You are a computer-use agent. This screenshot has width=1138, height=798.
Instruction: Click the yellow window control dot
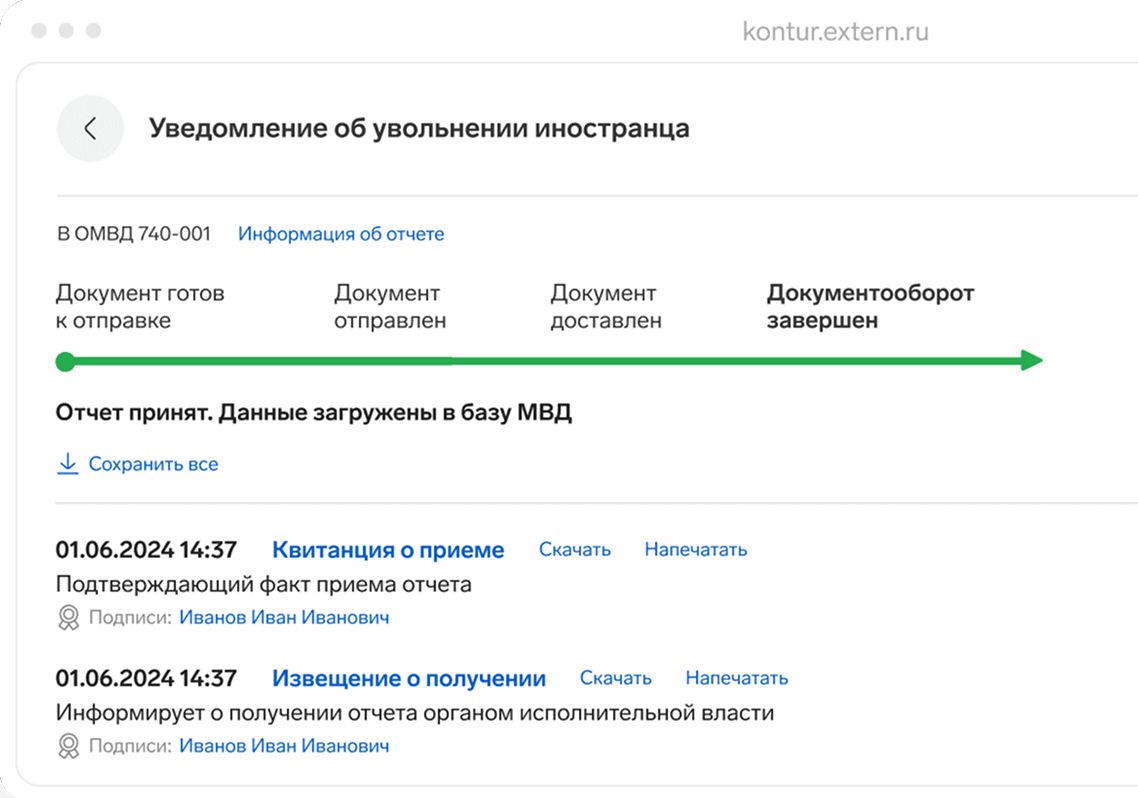click(67, 31)
